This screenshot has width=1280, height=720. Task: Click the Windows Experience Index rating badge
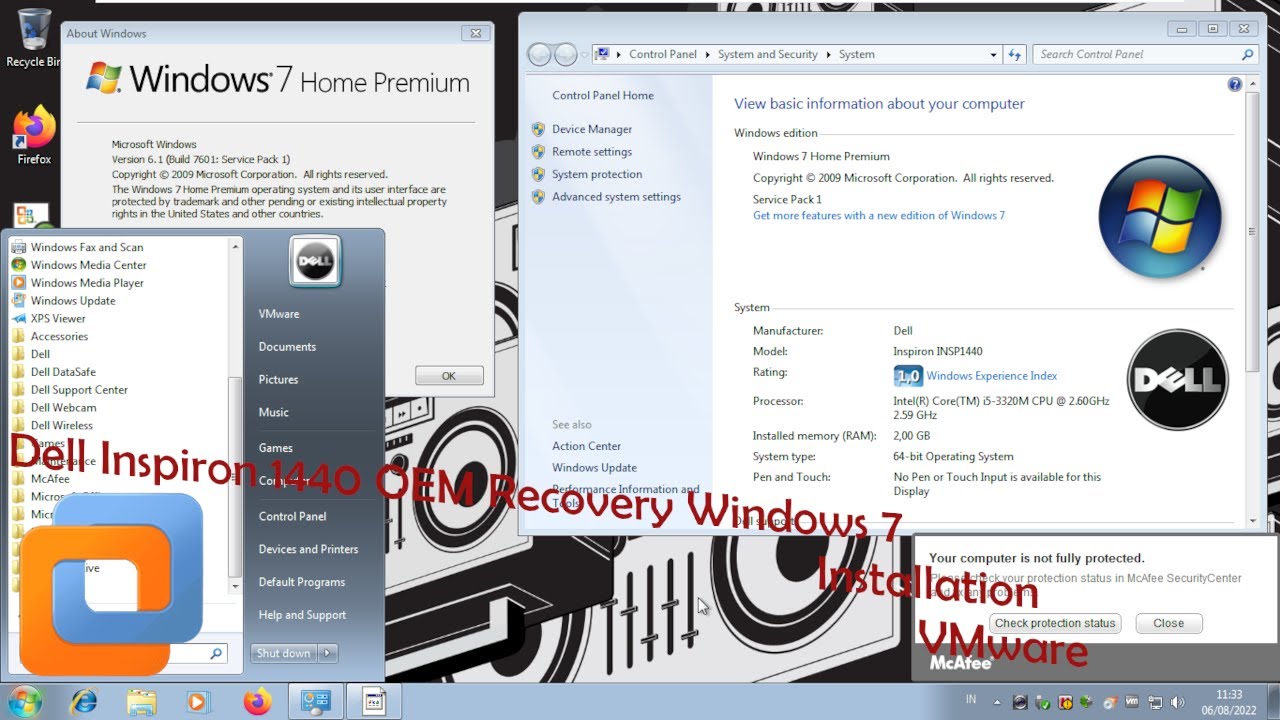click(907, 376)
